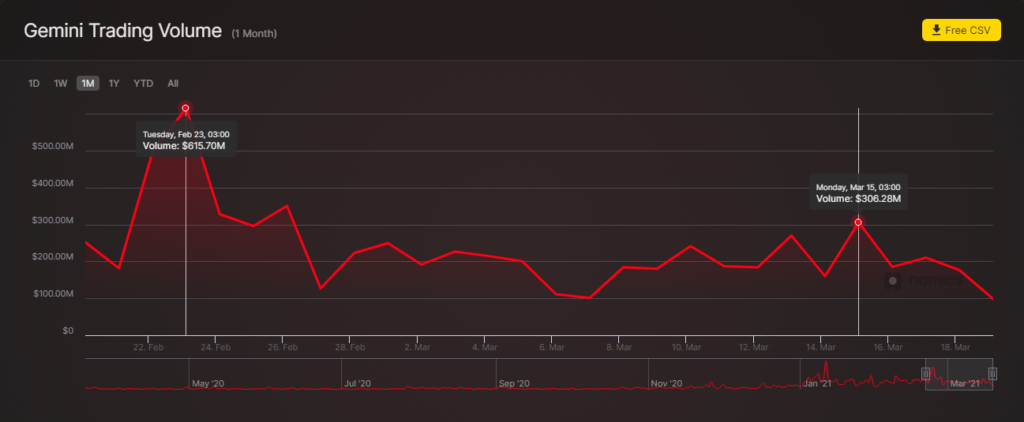Click the '22. Feb' x-axis label
Image resolution: width=1024 pixels, height=422 pixels.
pyautogui.click(x=148, y=347)
